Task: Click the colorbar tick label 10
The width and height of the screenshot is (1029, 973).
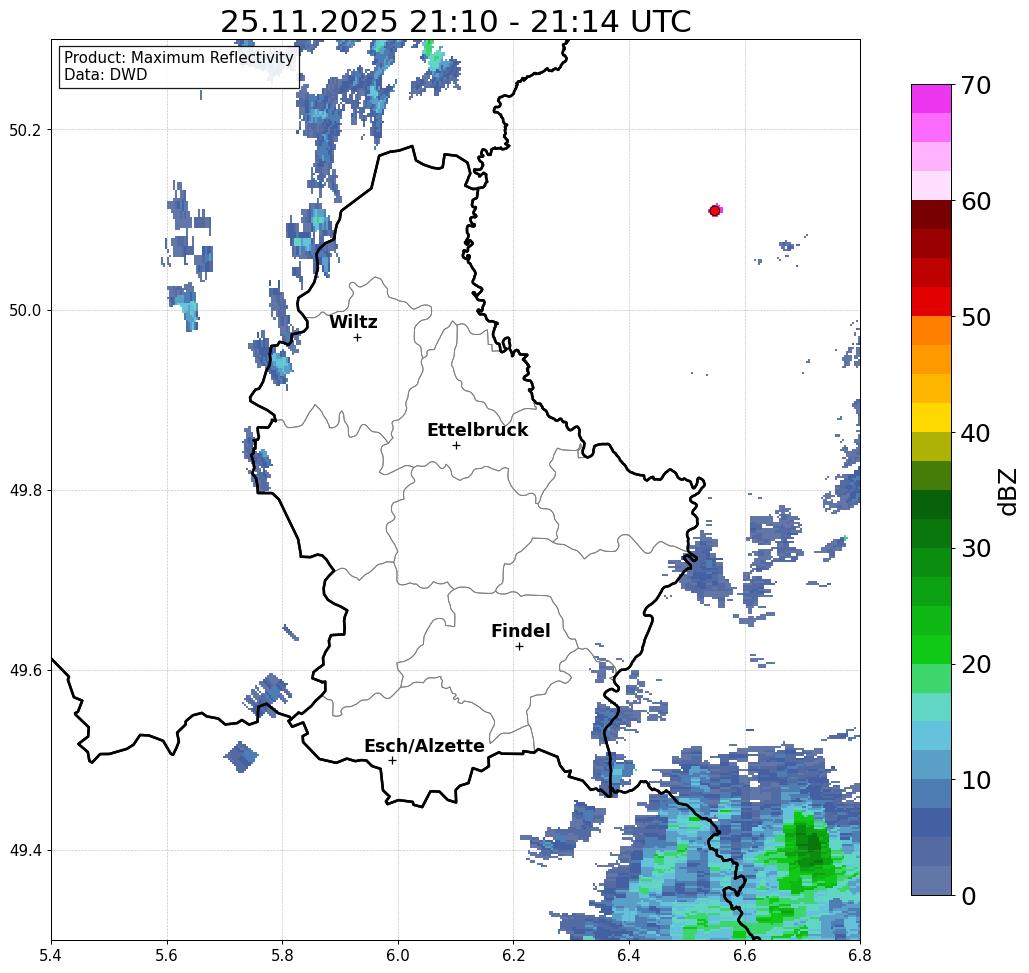Action: click(976, 780)
